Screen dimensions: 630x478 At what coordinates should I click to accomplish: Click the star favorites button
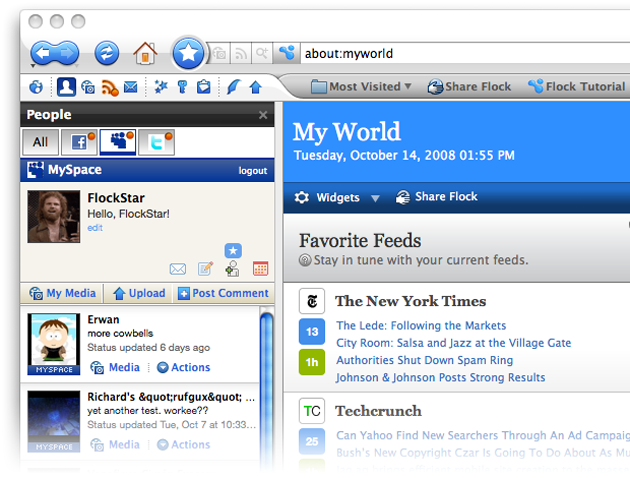point(188,53)
